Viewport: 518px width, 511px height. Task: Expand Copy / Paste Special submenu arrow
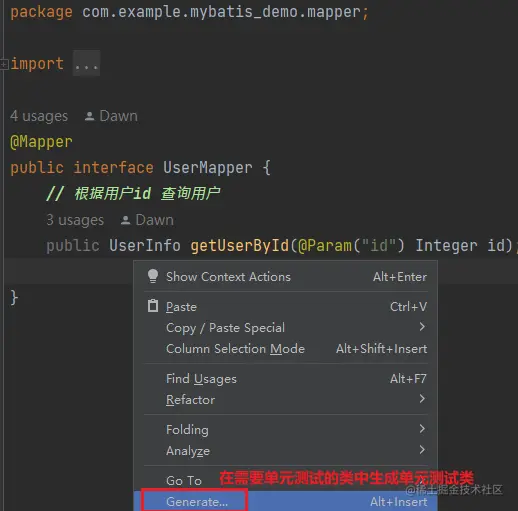point(422,327)
